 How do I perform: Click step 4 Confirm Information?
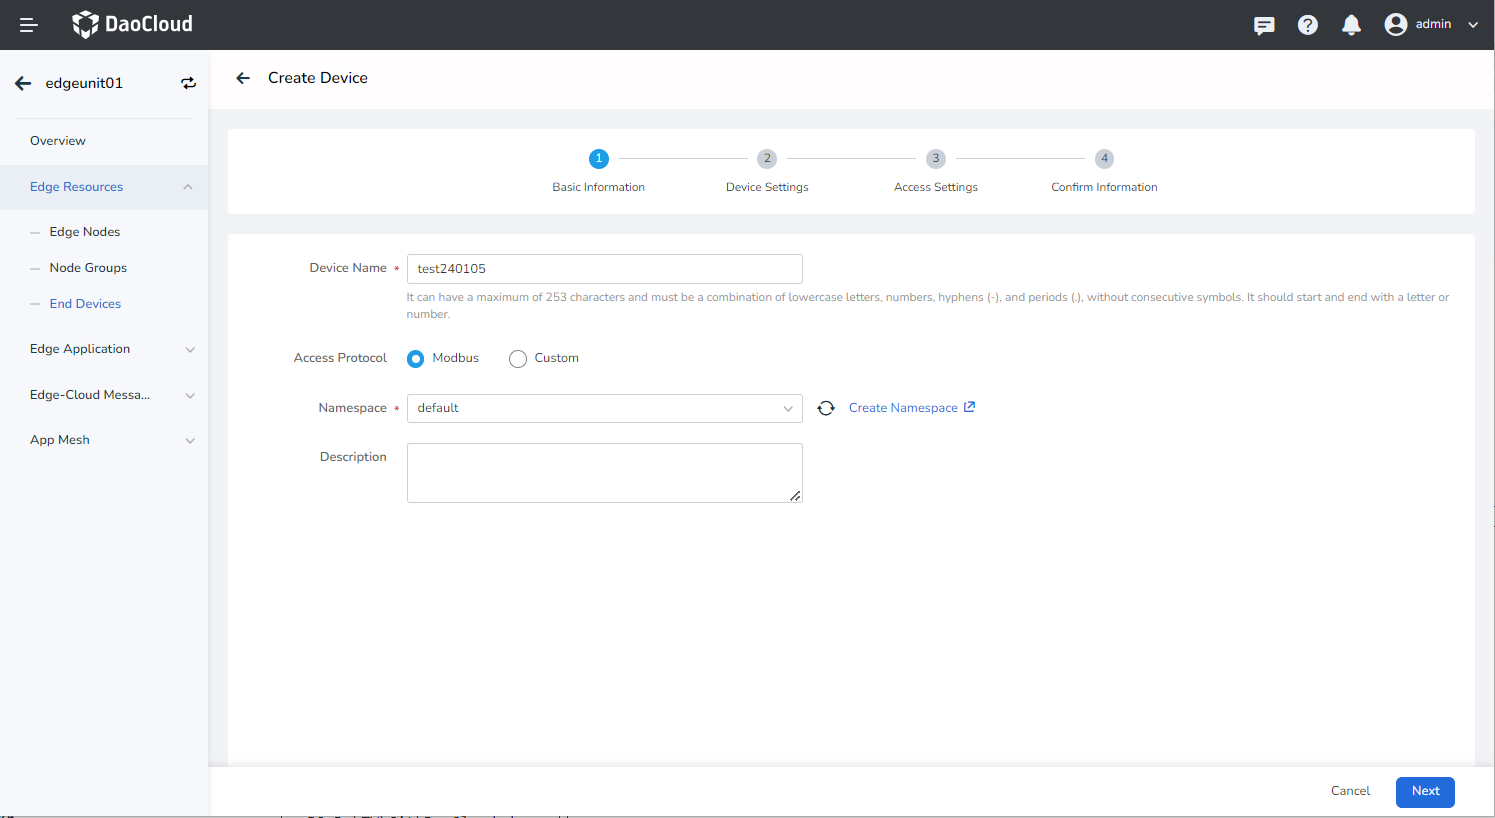1104,171
